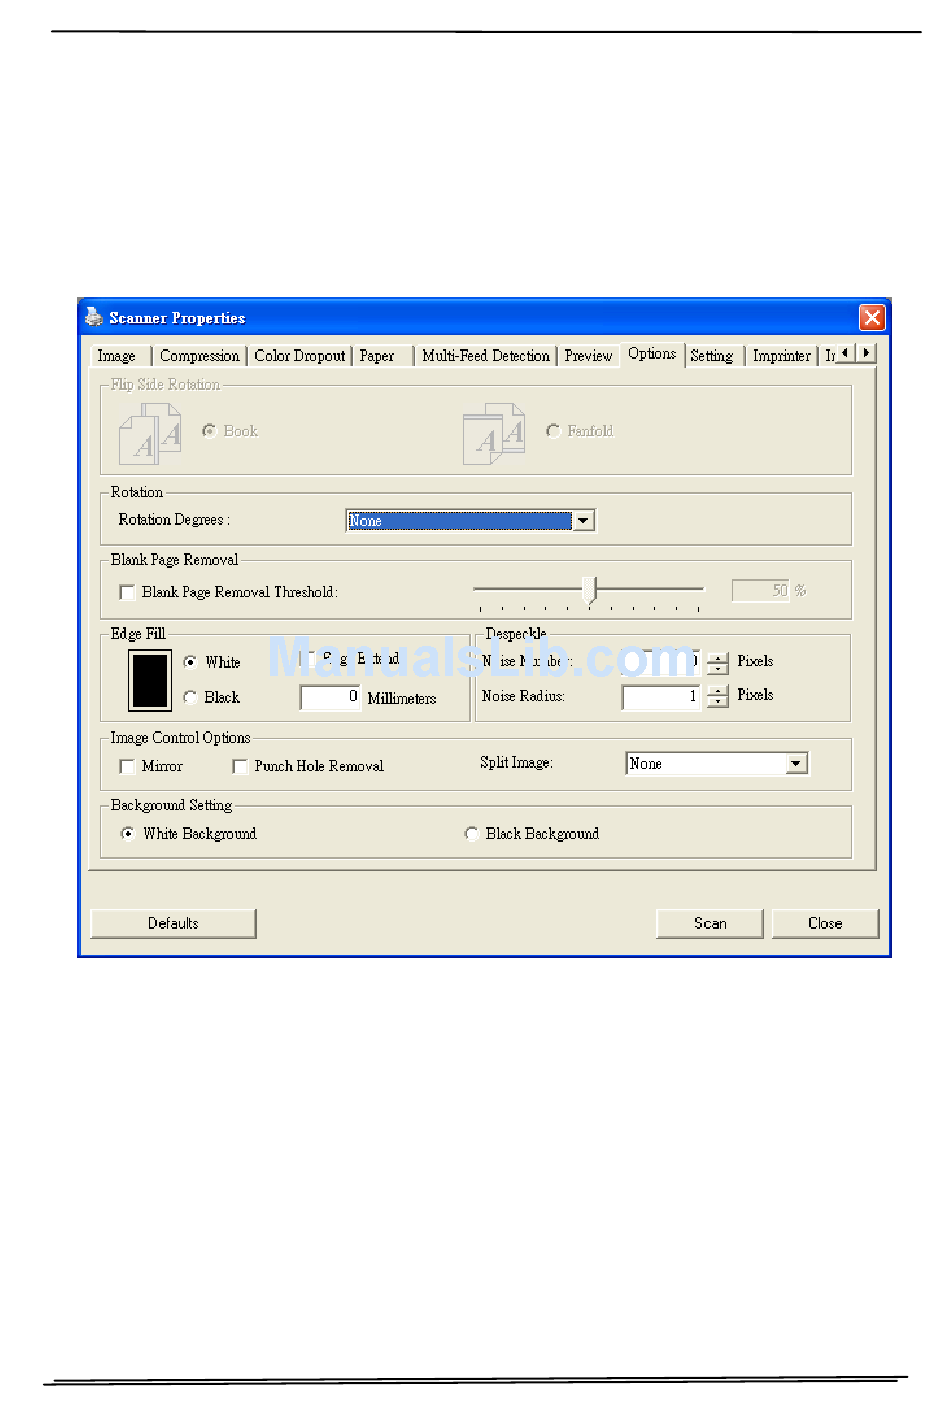Click the Blank Page Removal threshold slider
This screenshot has width=950, height=1423.
click(590, 590)
